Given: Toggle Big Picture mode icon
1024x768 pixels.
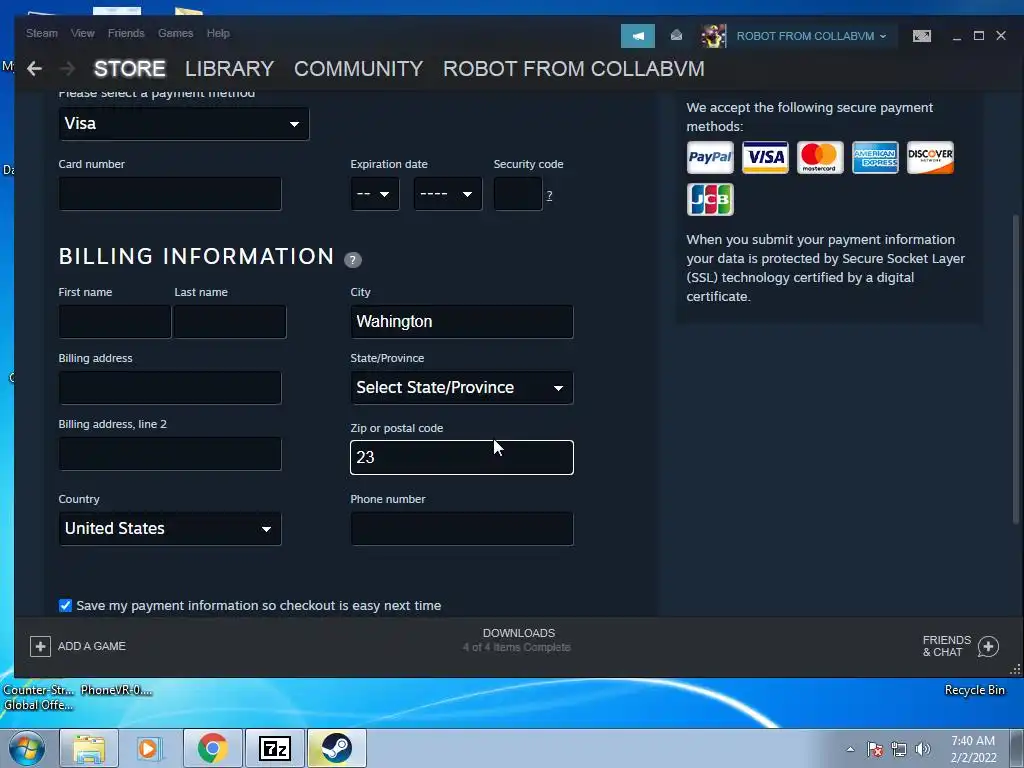Looking at the screenshot, I should click(921, 36).
